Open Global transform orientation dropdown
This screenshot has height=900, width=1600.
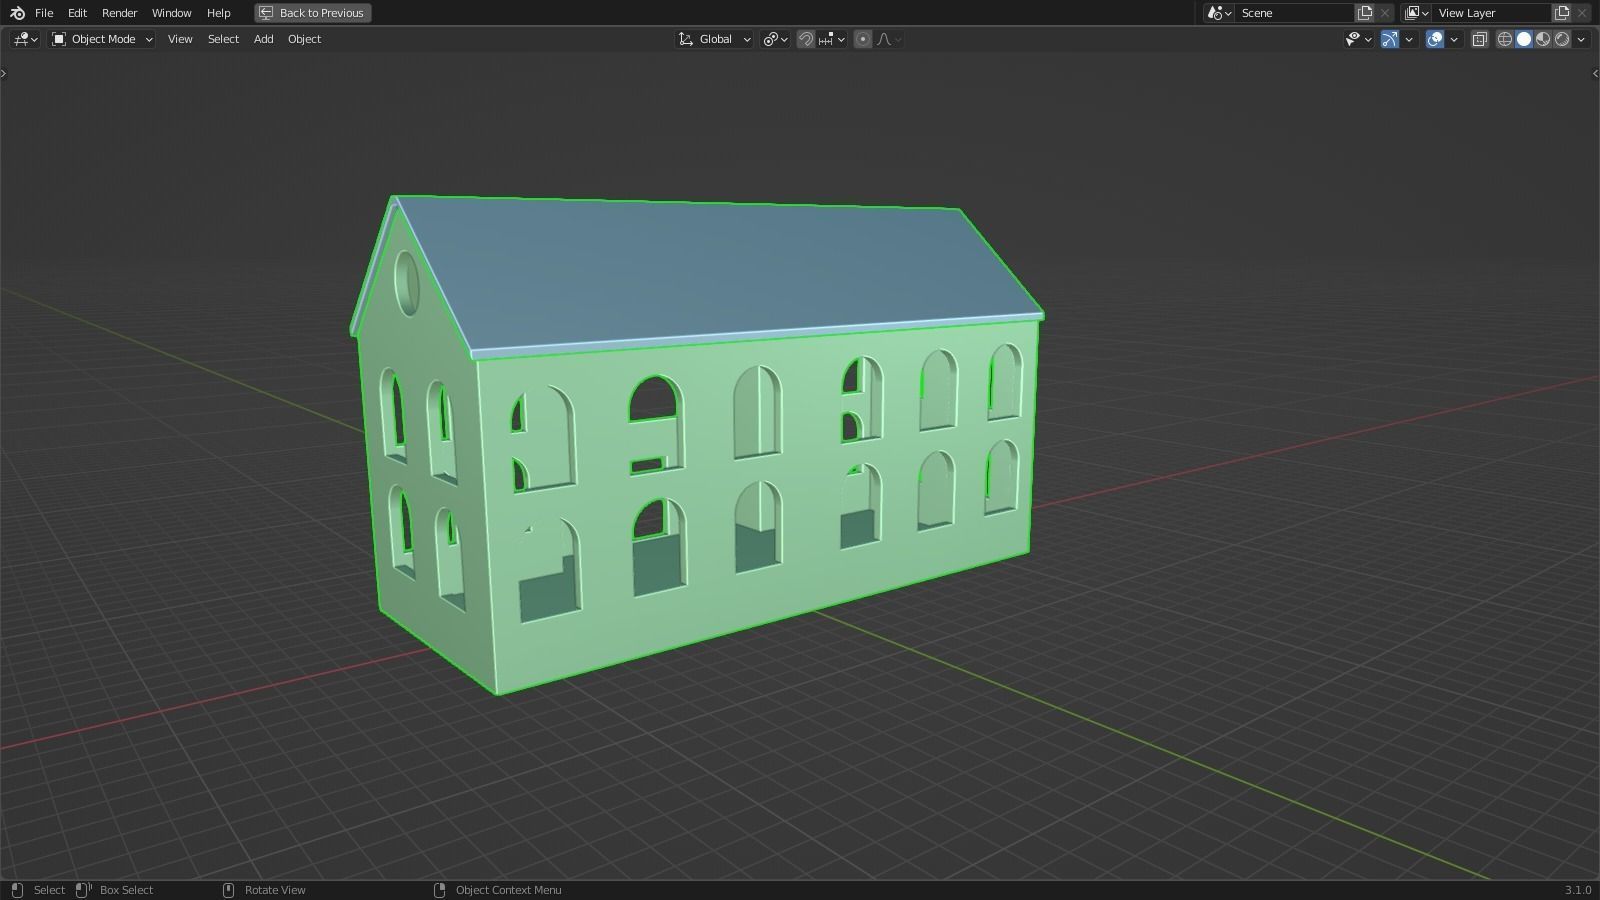coord(715,39)
